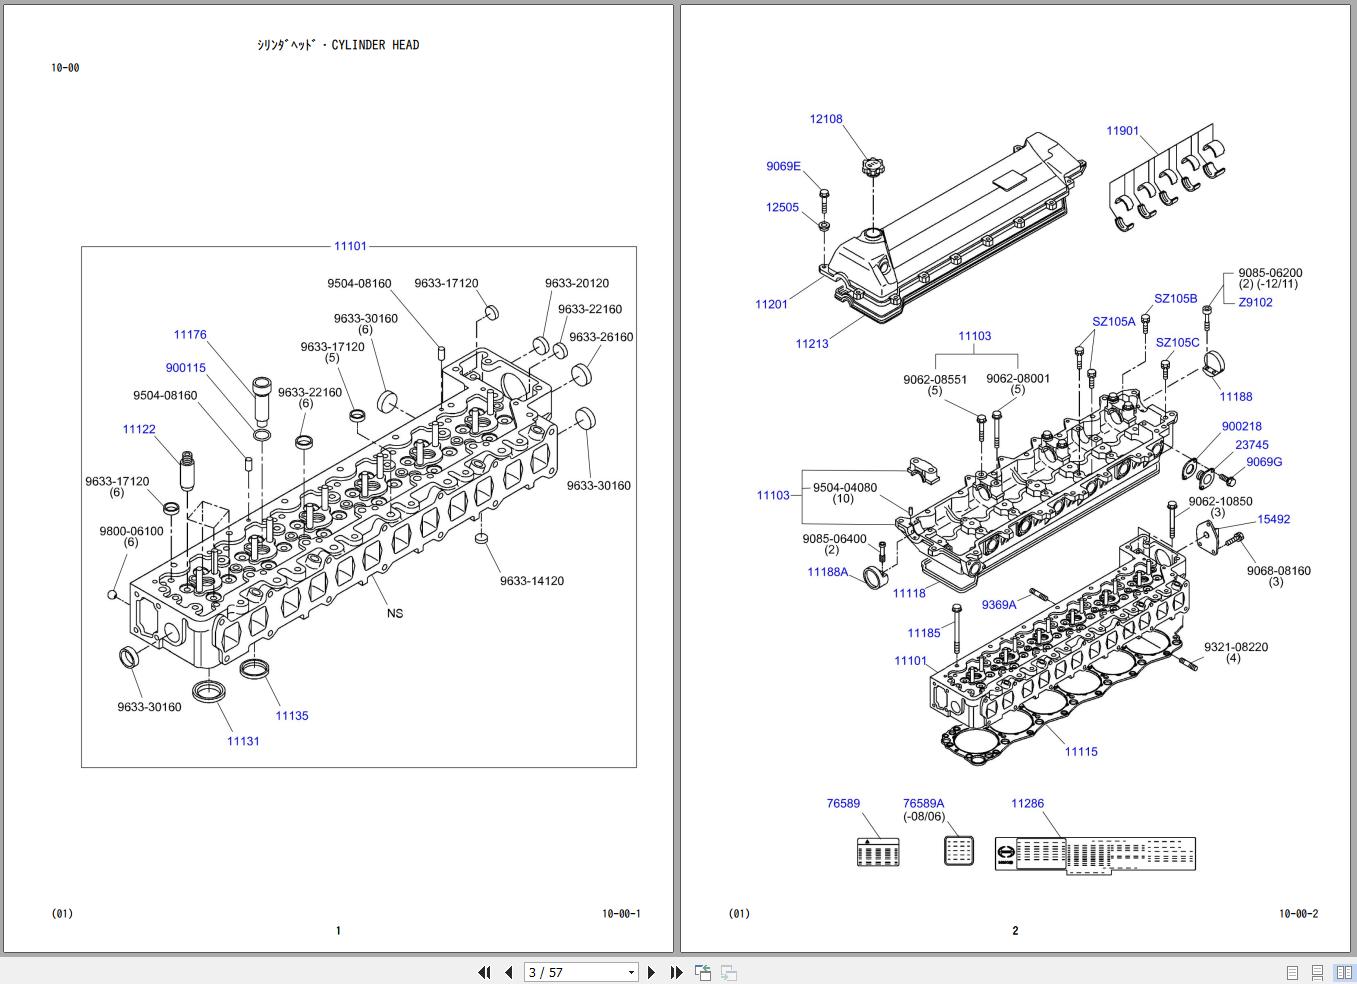Go to the previous page
Screen dimensions: 1357x984
[x=508, y=972]
